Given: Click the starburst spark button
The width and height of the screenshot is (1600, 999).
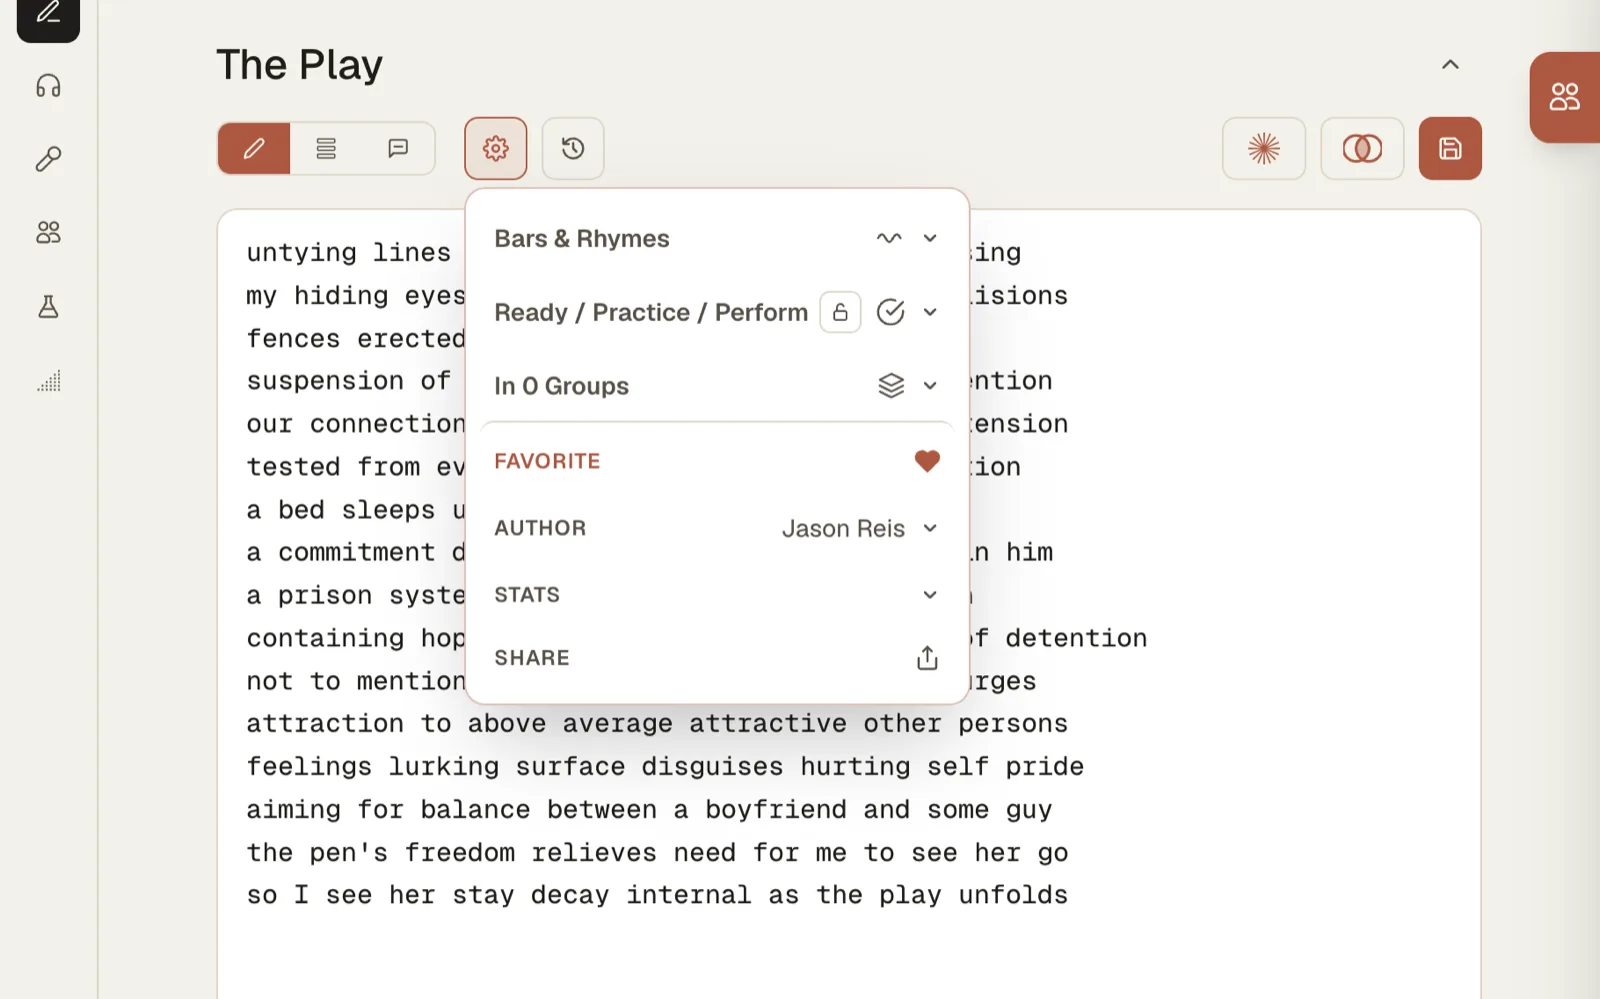Looking at the screenshot, I should (1264, 149).
